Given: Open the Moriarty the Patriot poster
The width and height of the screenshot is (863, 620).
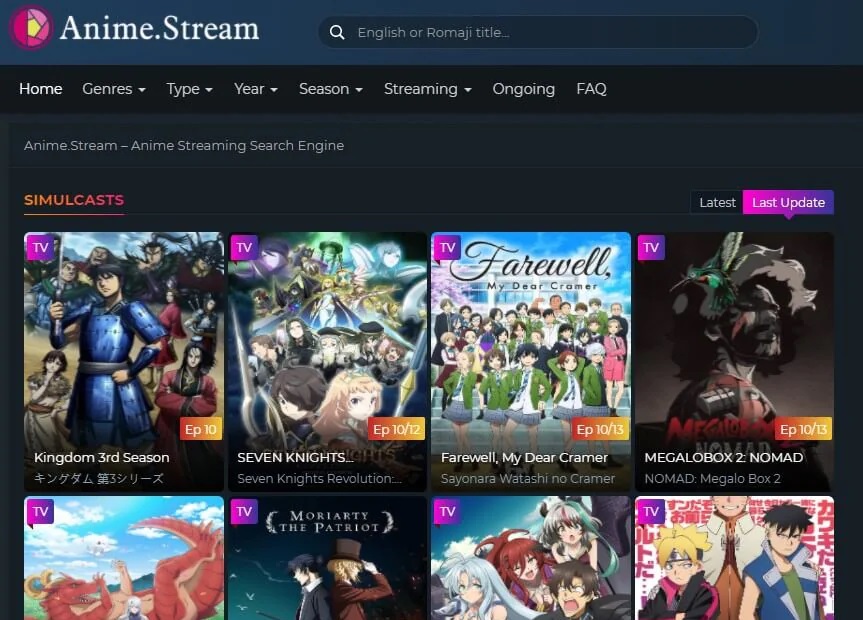Looking at the screenshot, I should pyautogui.click(x=327, y=558).
